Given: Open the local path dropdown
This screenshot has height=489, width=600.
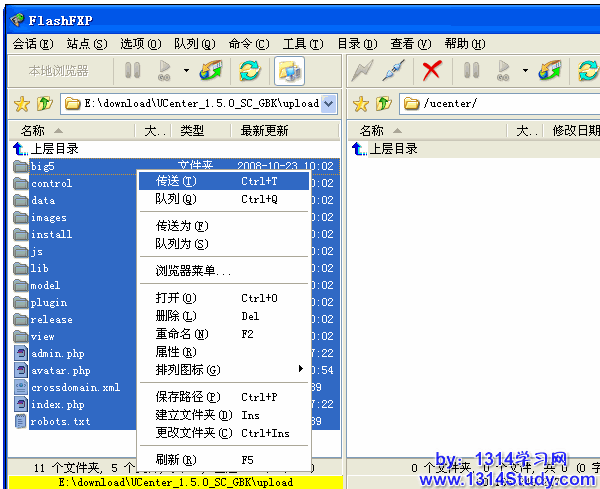Looking at the screenshot, I should click(329, 104).
